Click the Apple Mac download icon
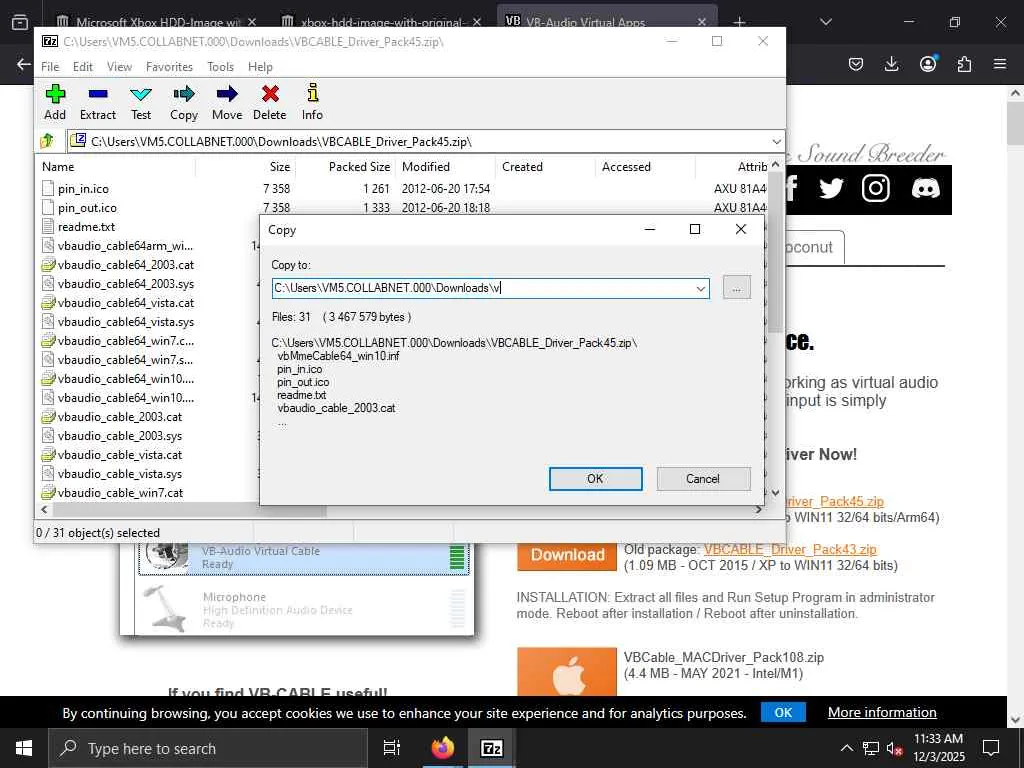This screenshot has width=1024, height=768. click(x=567, y=671)
